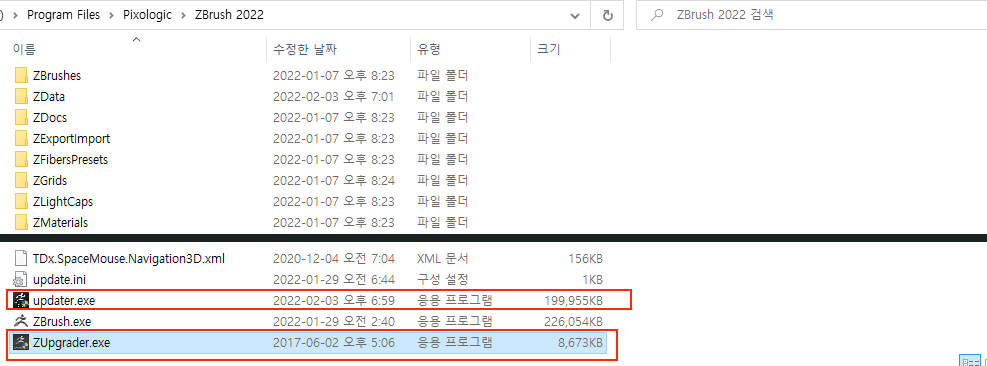Viewport: 987px width, 366px height.
Task: Expand the chevron after Pixologic
Action: click(x=184, y=16)
